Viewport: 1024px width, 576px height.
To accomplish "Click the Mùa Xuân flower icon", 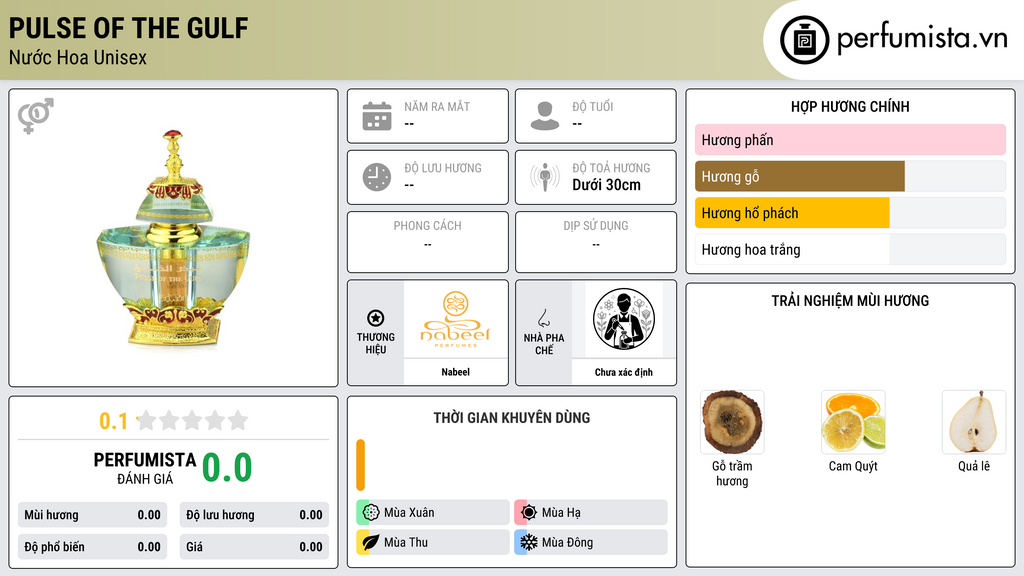I will click(x=371, y=513).
